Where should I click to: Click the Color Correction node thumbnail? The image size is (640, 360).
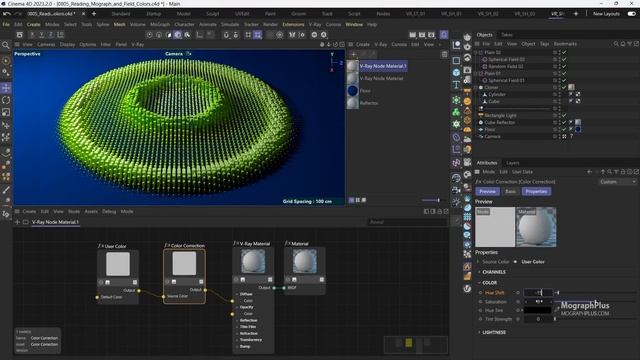pyautogui.click(x=184, y=263)
